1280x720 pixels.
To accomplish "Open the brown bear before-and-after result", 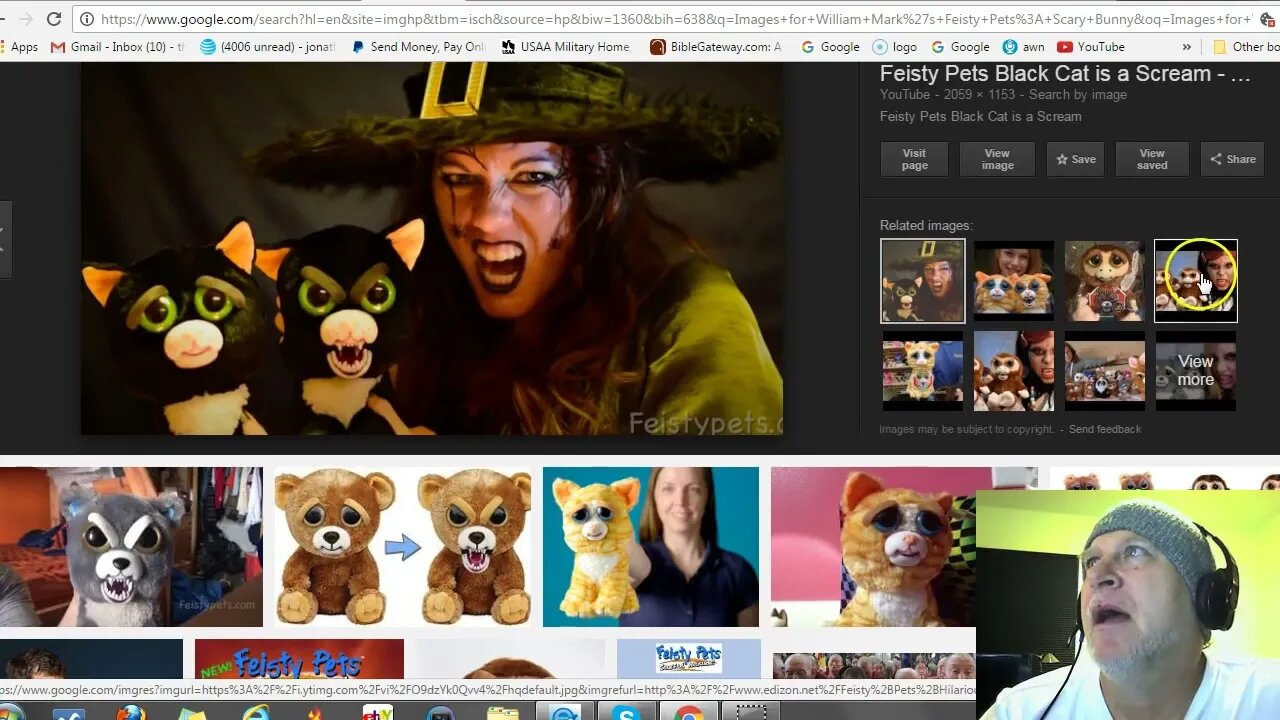I will [403, 547].
